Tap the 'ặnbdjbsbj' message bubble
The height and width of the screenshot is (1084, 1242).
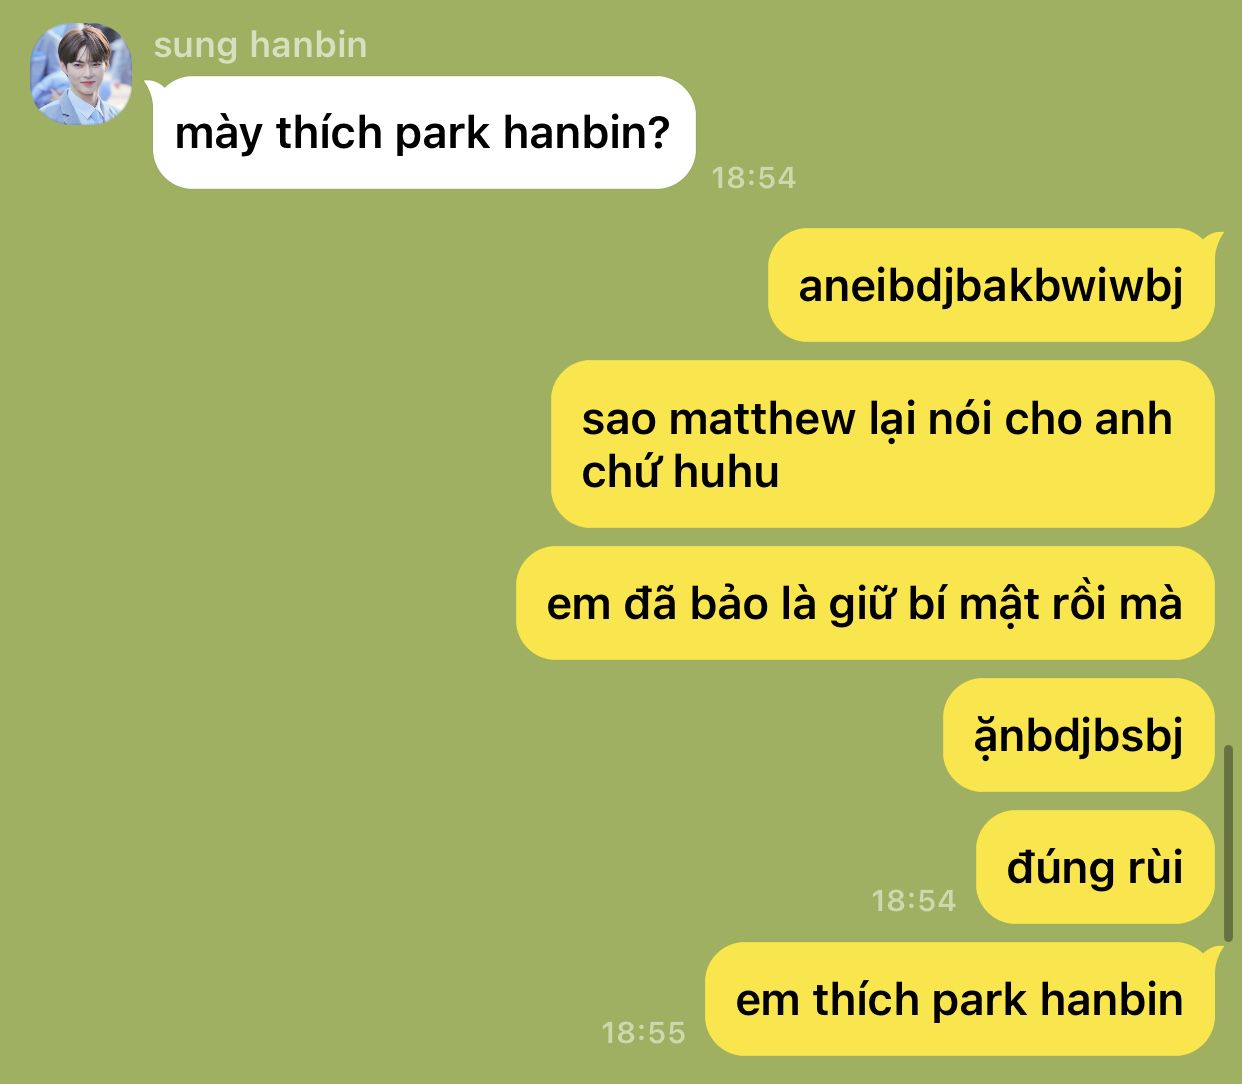pos(1078,735)
